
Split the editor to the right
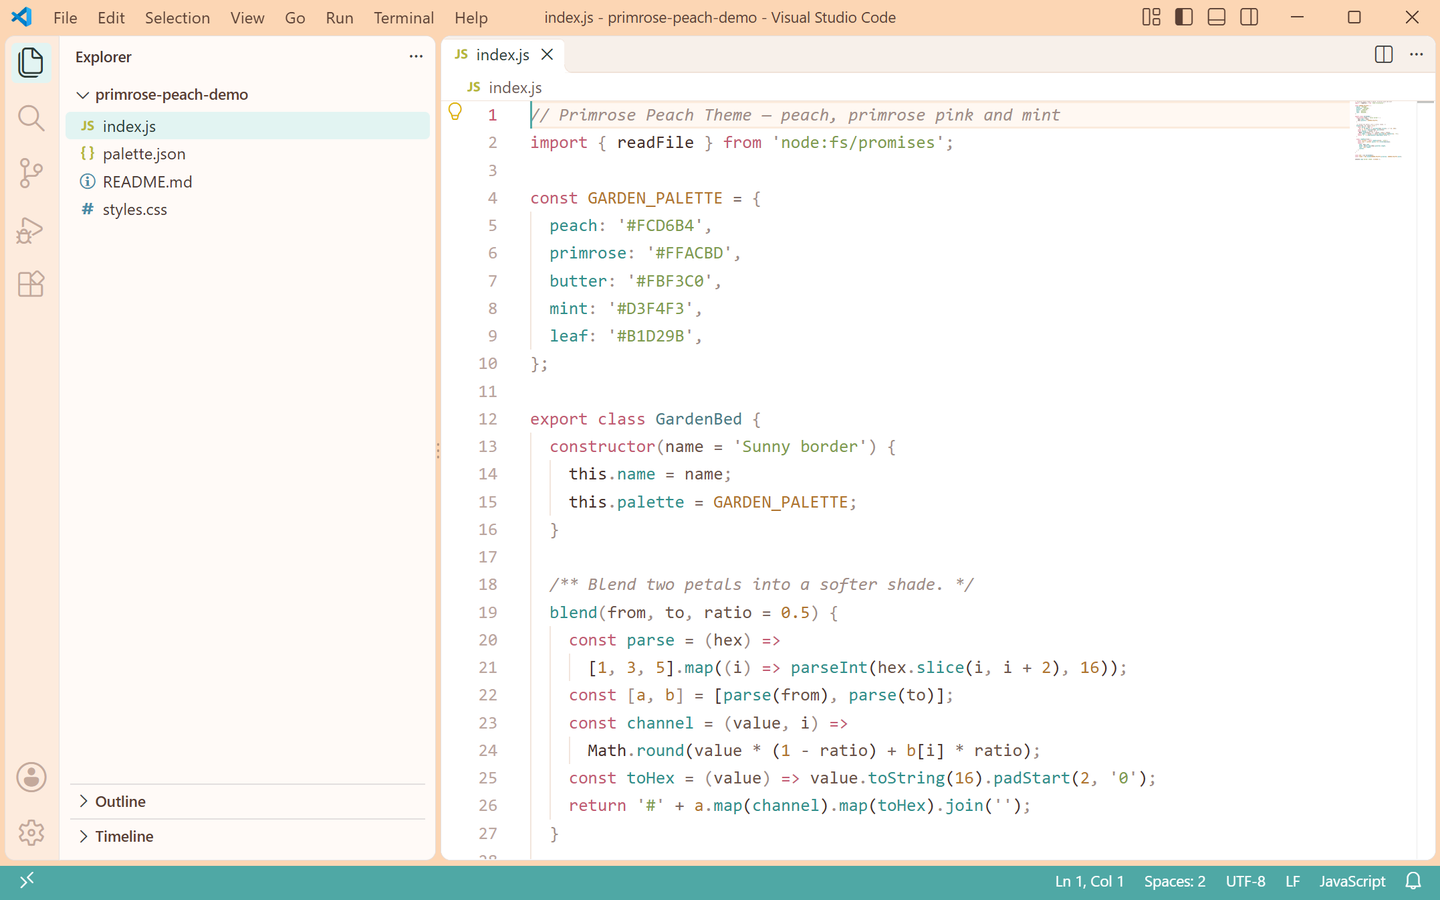[x=1384, y=55]
